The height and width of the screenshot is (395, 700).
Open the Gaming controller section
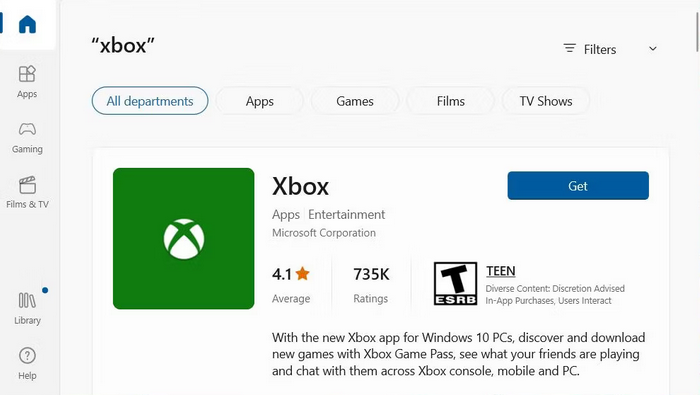tap(27, 137)
